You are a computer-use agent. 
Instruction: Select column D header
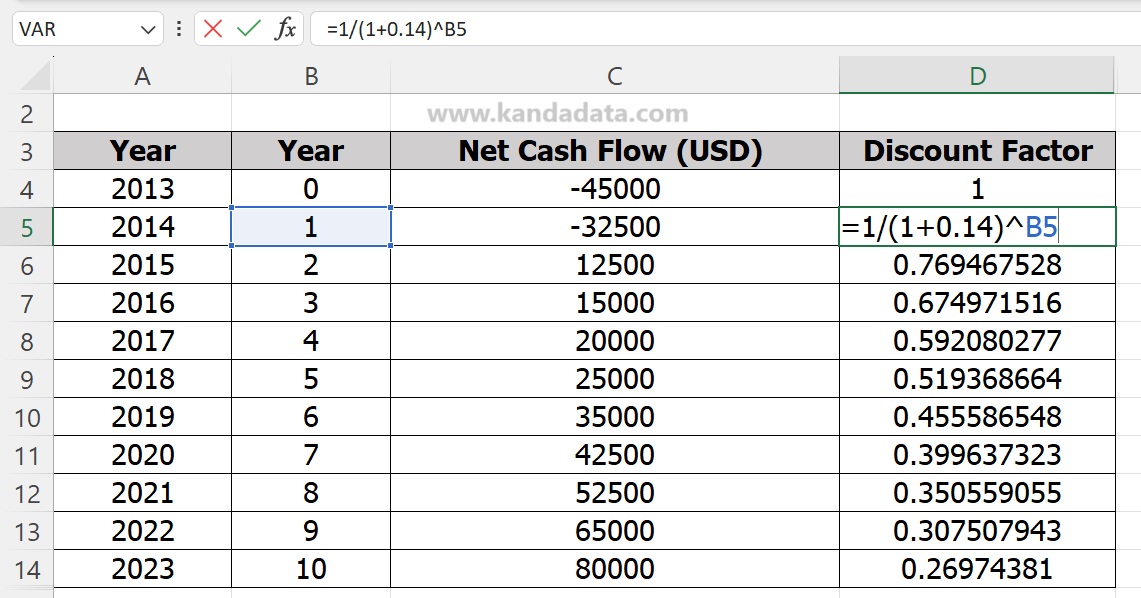[x=977, y=76]
